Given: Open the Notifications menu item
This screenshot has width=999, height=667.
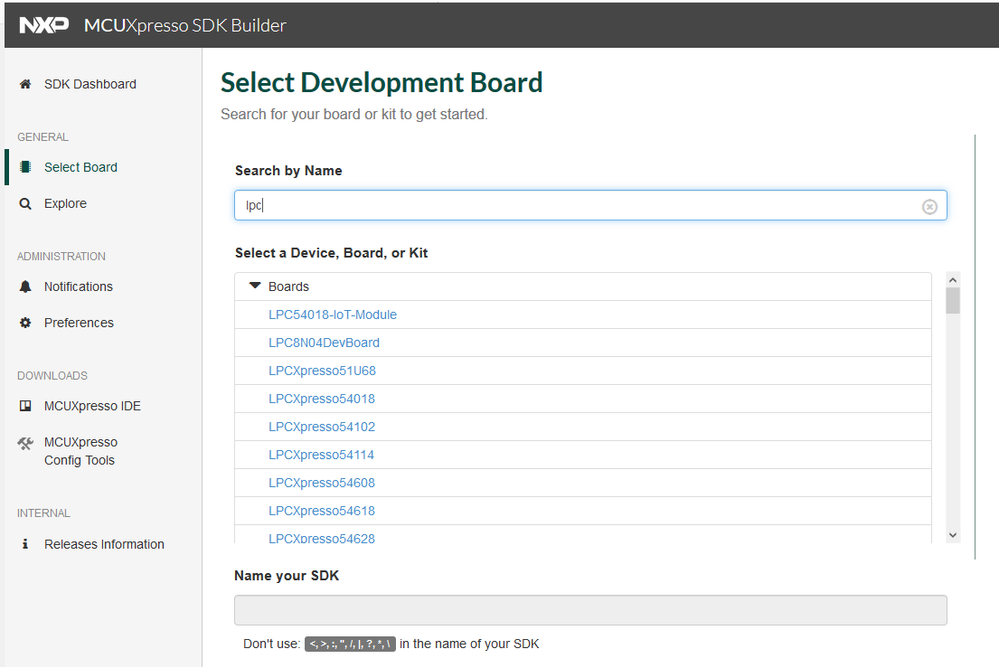Looking at the screenshot, I should point(78,287).
